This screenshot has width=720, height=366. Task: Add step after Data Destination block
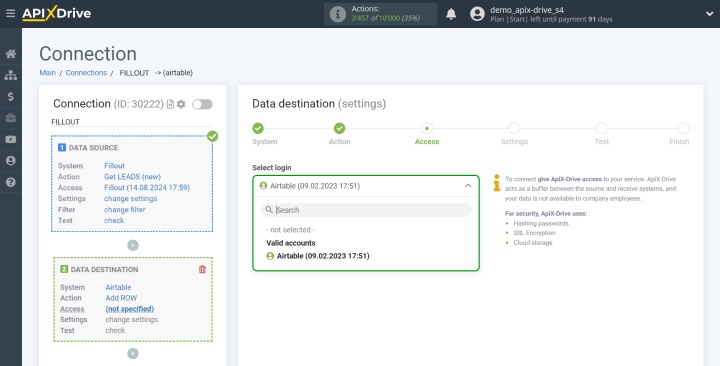click(x=133, y=353)
